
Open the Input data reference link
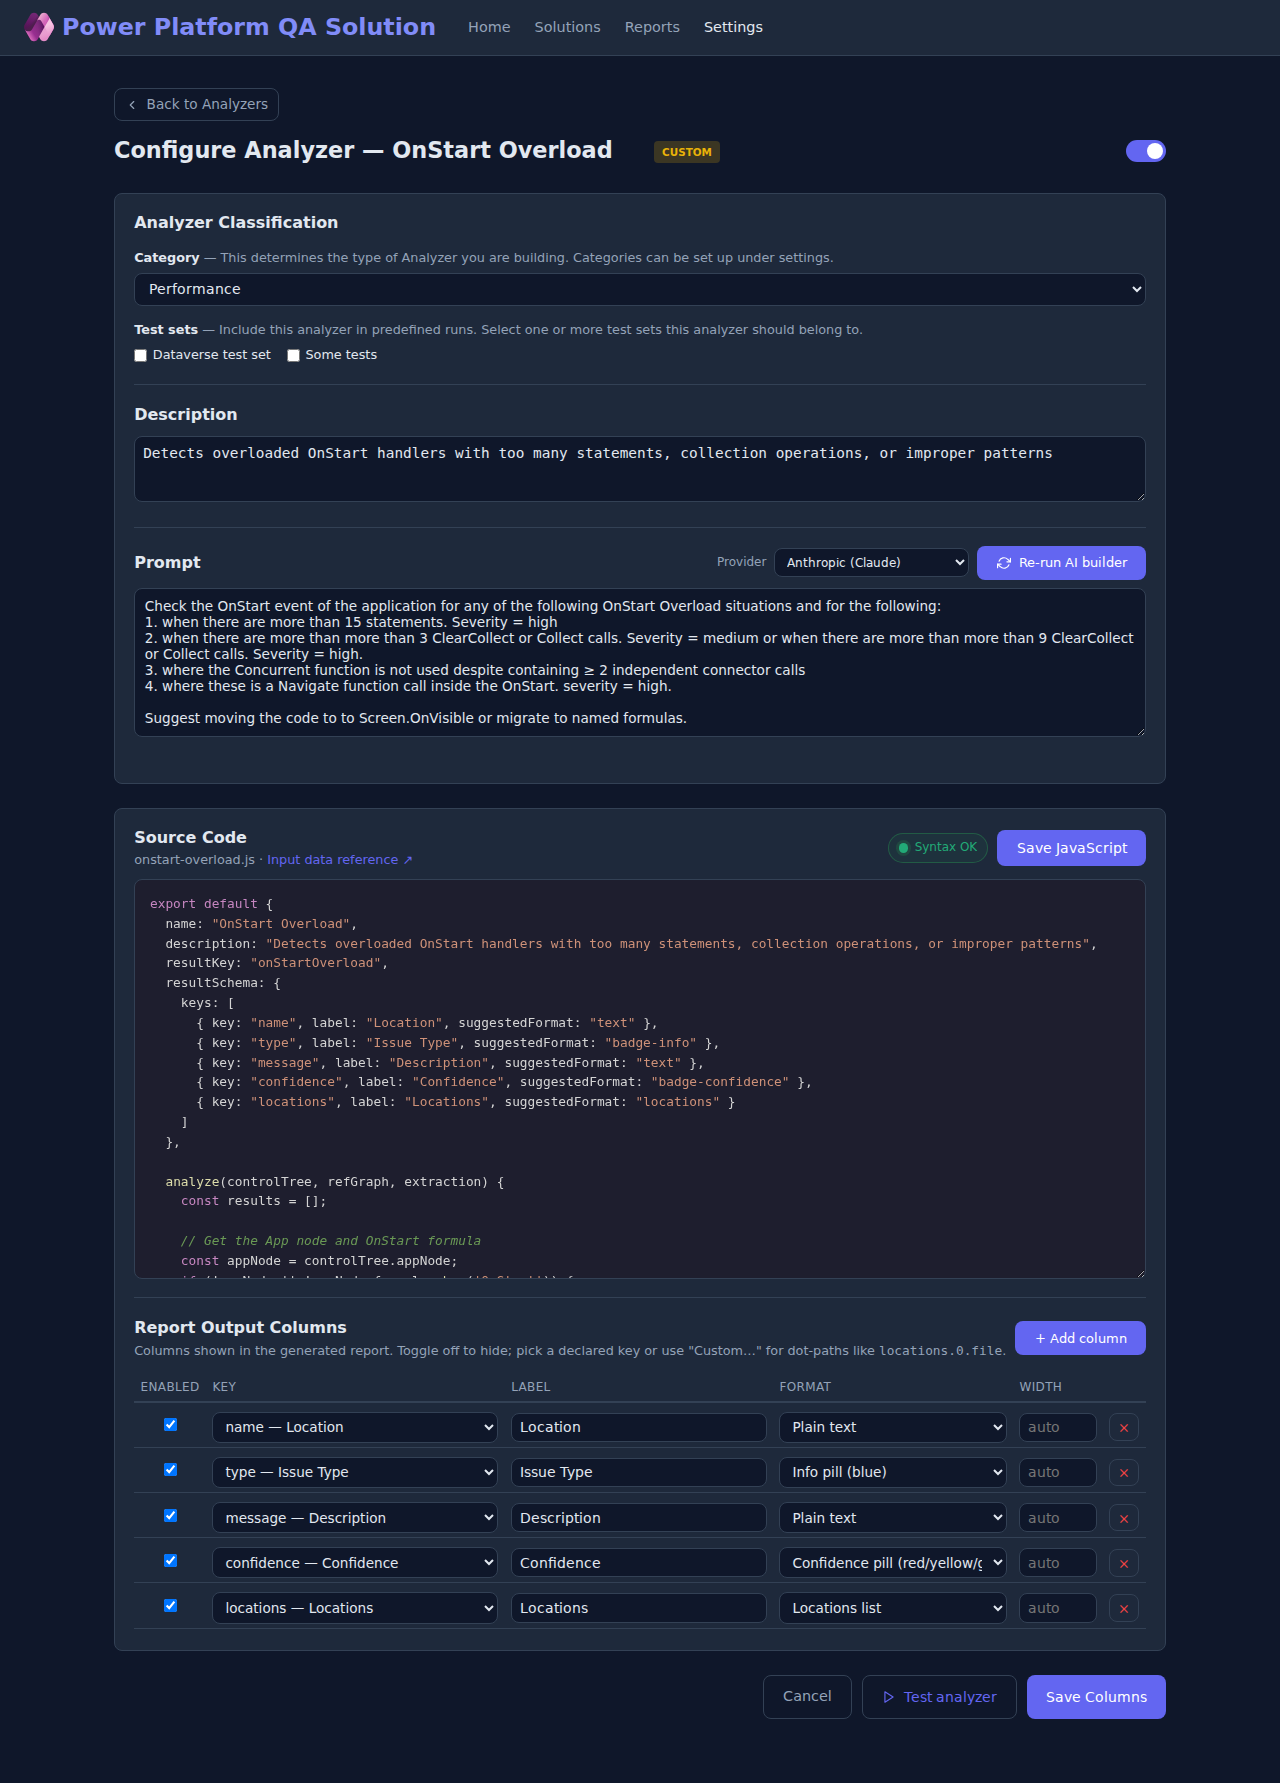click(340, 860)
